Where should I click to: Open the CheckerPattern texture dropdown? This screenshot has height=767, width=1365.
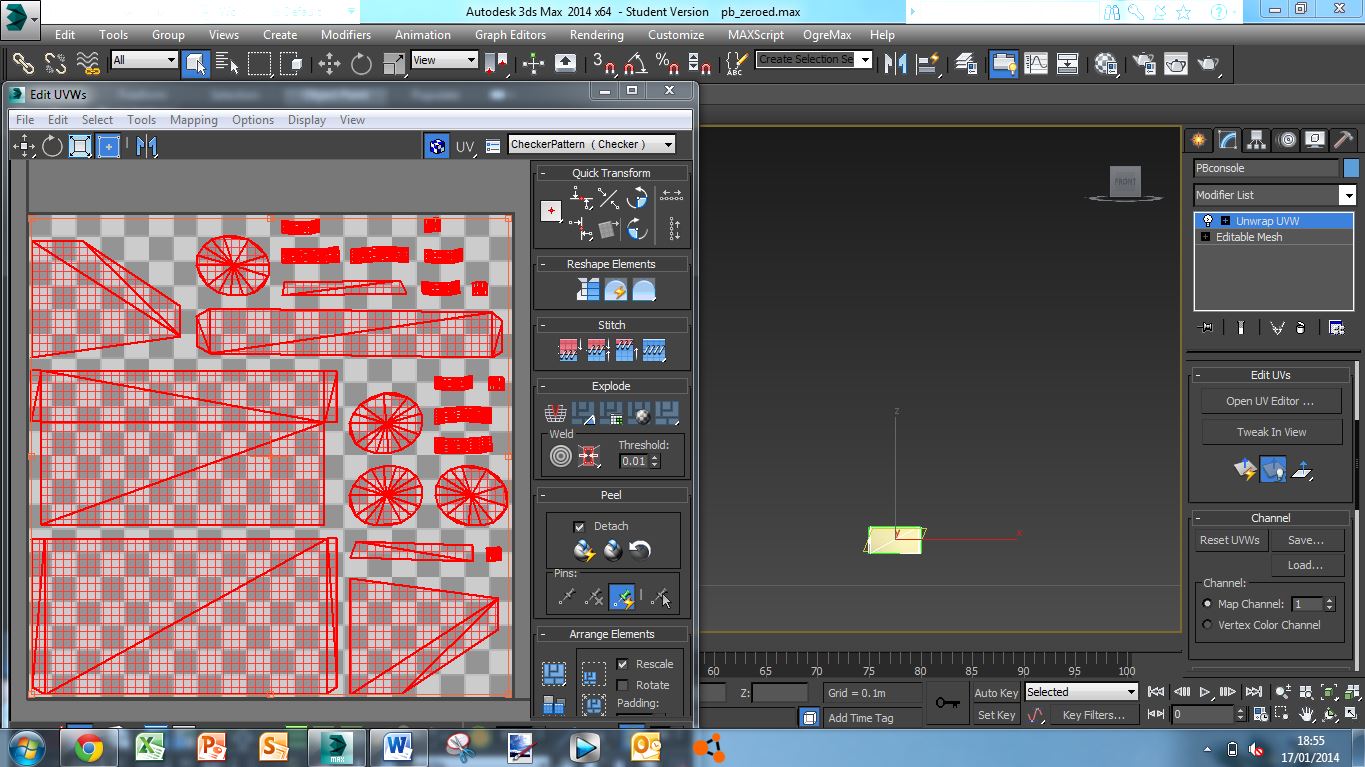(x=592, y=144)
